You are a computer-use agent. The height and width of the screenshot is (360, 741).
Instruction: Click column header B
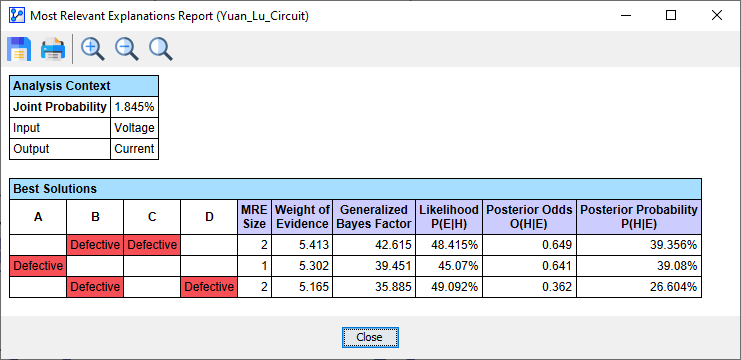[x=95, y=217]
